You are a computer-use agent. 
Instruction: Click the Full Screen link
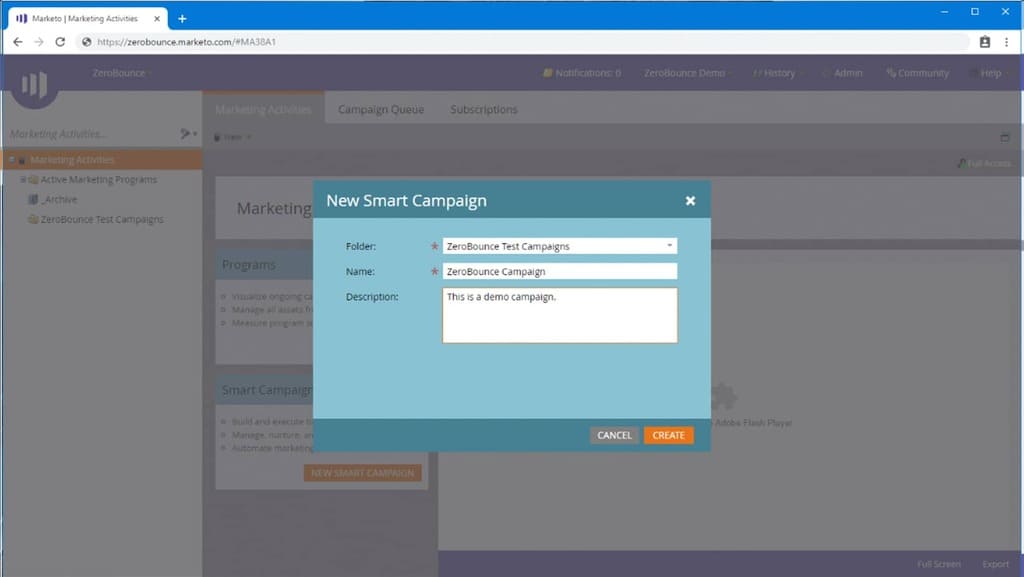pyautogui.click(x=938, y=564)
